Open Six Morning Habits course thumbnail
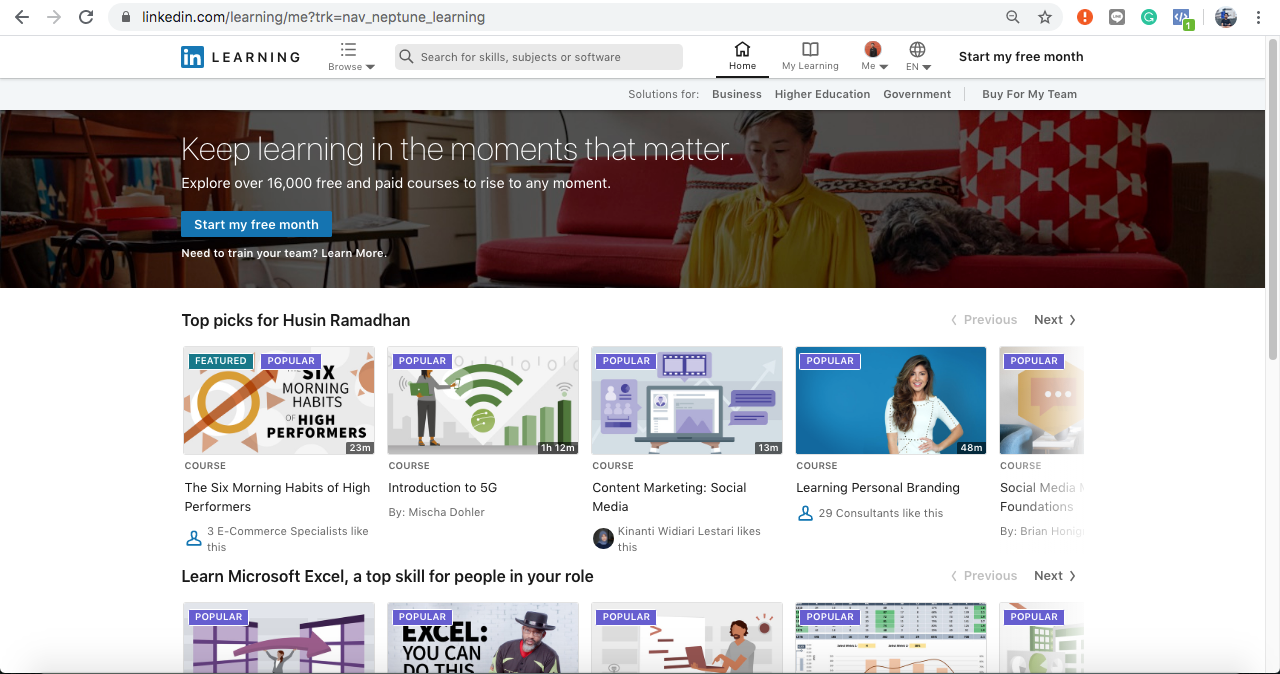Screen dimensions: 1280x674 click(279, 401)
